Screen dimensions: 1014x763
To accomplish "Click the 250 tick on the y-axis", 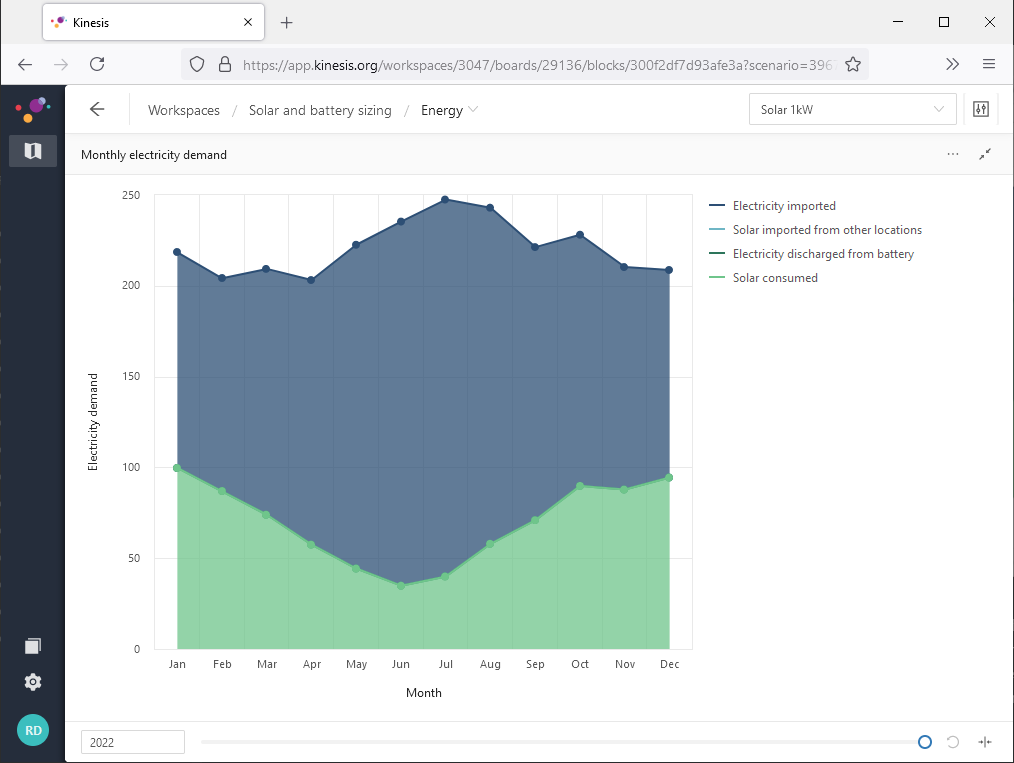I will coord(131,195).
